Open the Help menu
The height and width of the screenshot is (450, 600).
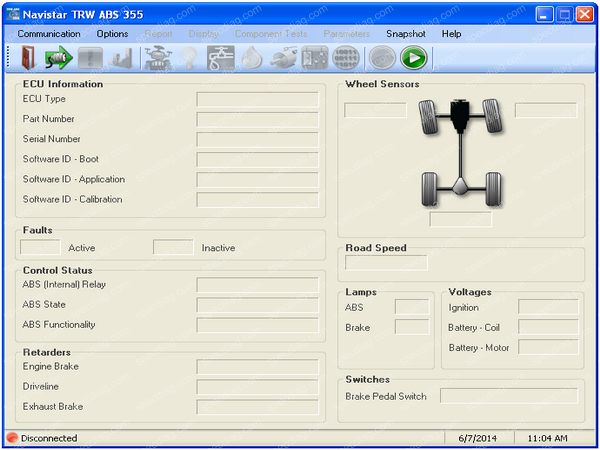tap(451, 34)
